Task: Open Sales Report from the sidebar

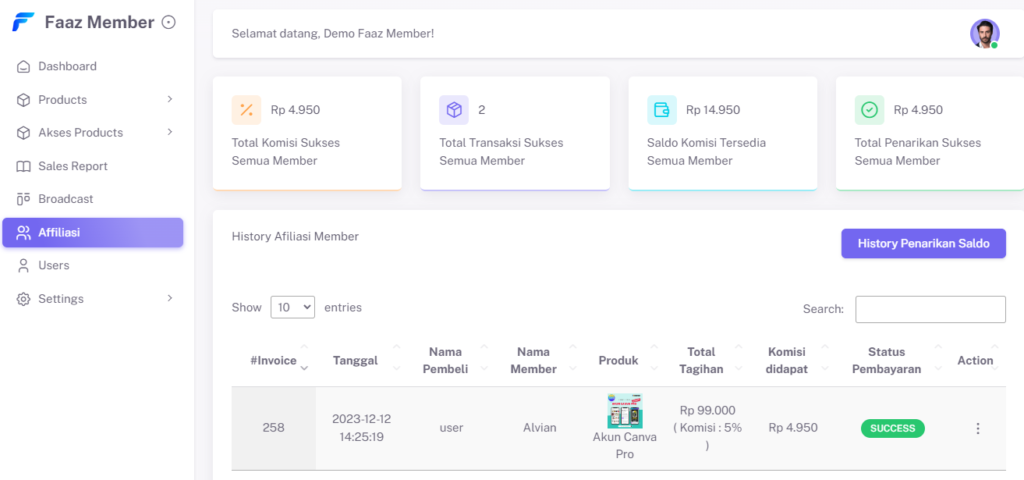Action: (72, 166)
